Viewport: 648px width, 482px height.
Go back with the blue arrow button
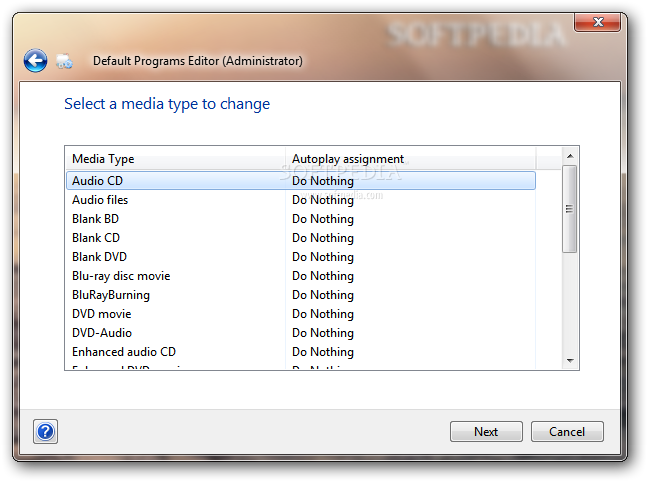(x=35, y=61)
